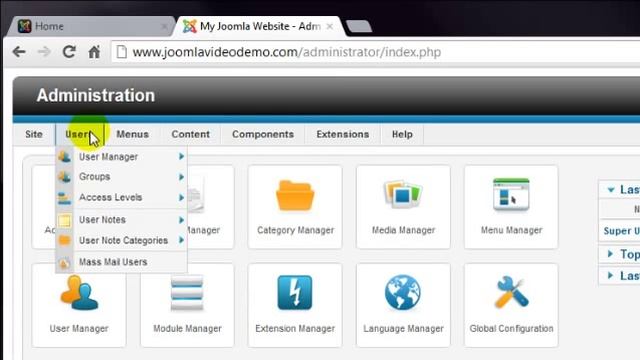Click the User Note Categories folder icon
Screen dimensions: 640x360
click(64, 240)
